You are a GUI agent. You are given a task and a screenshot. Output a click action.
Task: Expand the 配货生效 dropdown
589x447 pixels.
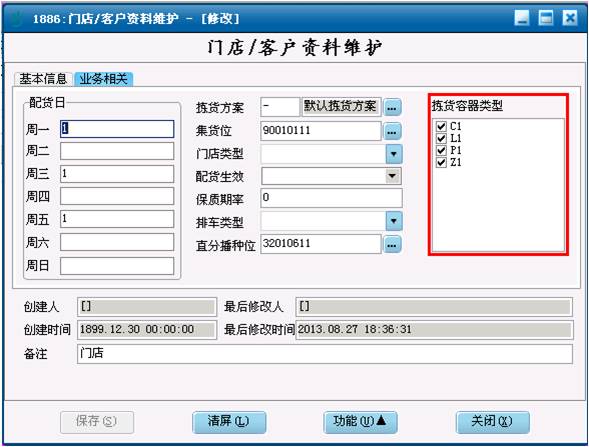393,176
